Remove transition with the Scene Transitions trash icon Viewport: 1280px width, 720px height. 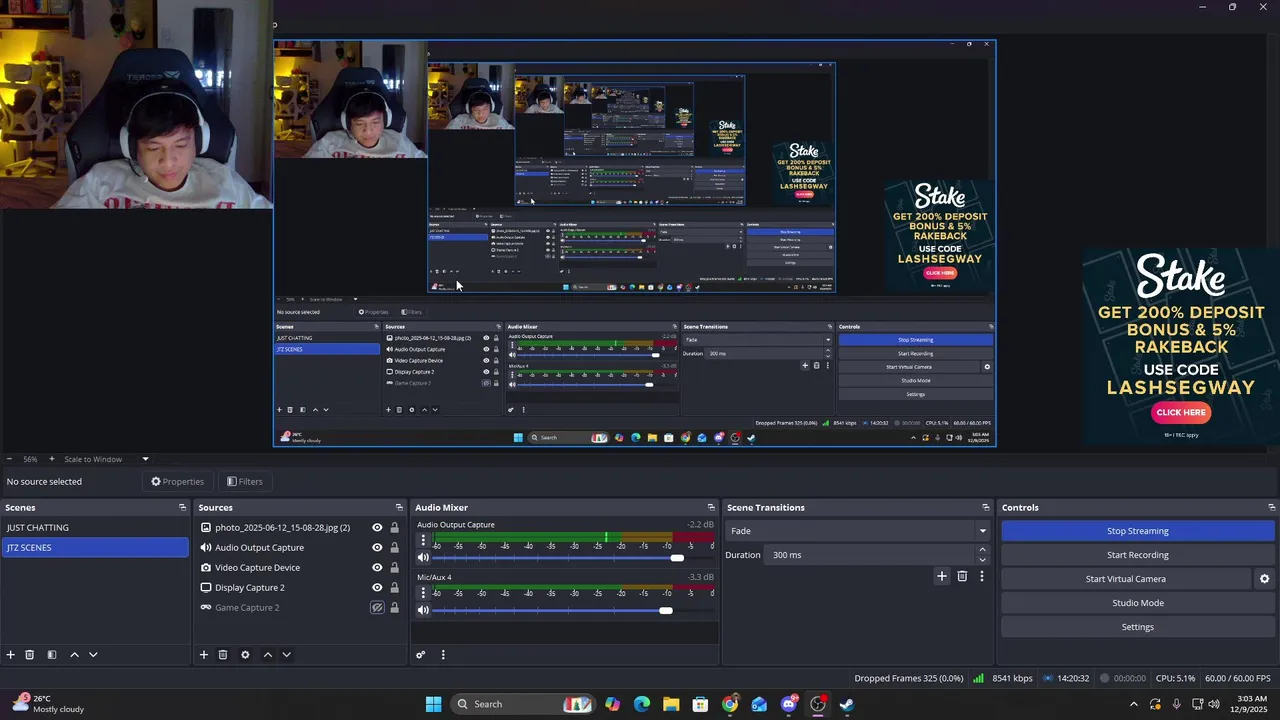962,576
